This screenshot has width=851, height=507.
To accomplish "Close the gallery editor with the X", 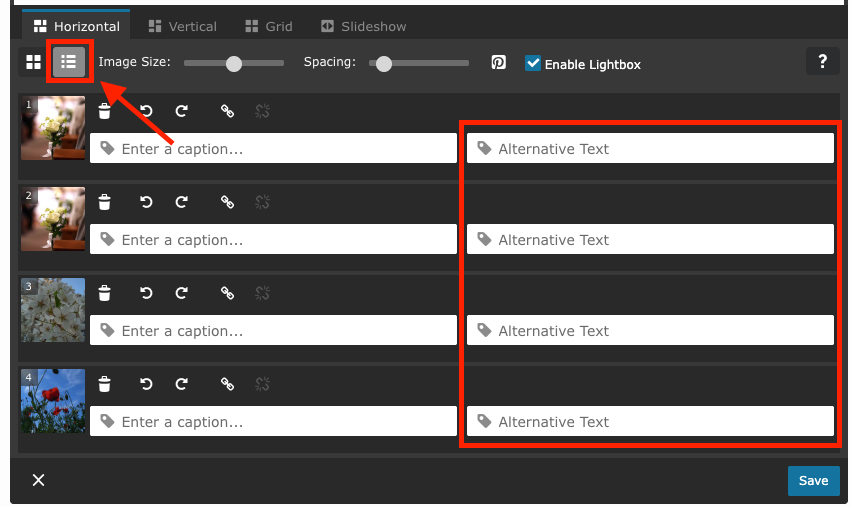I will click(x=38, y=480).
